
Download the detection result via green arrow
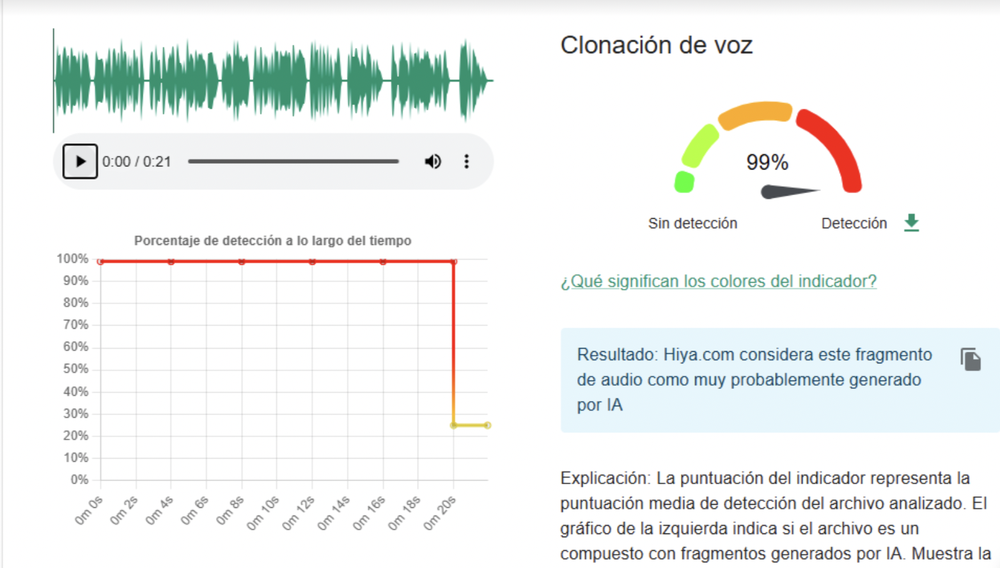pyautogui.click(x=911, y=223)
